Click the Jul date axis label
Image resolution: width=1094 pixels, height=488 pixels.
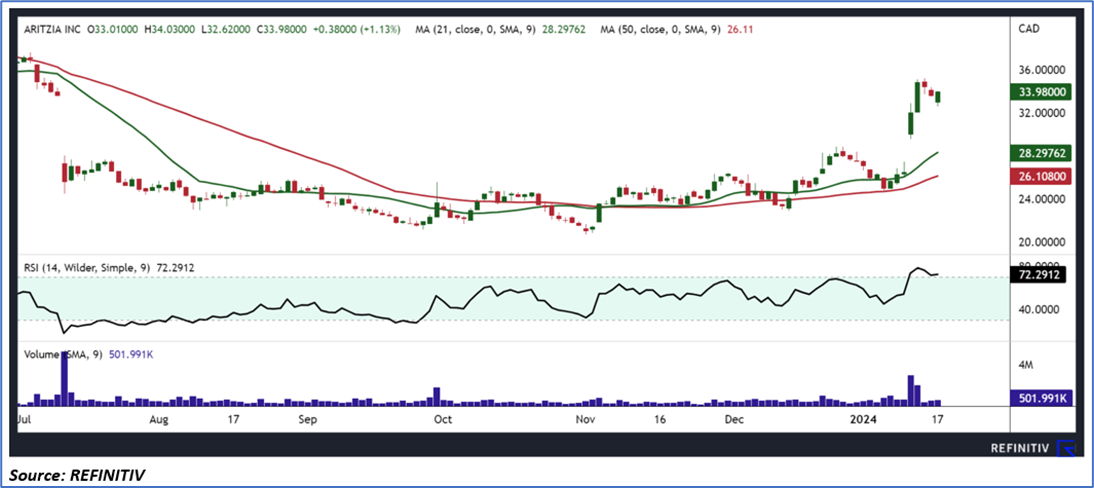(23, 420)
